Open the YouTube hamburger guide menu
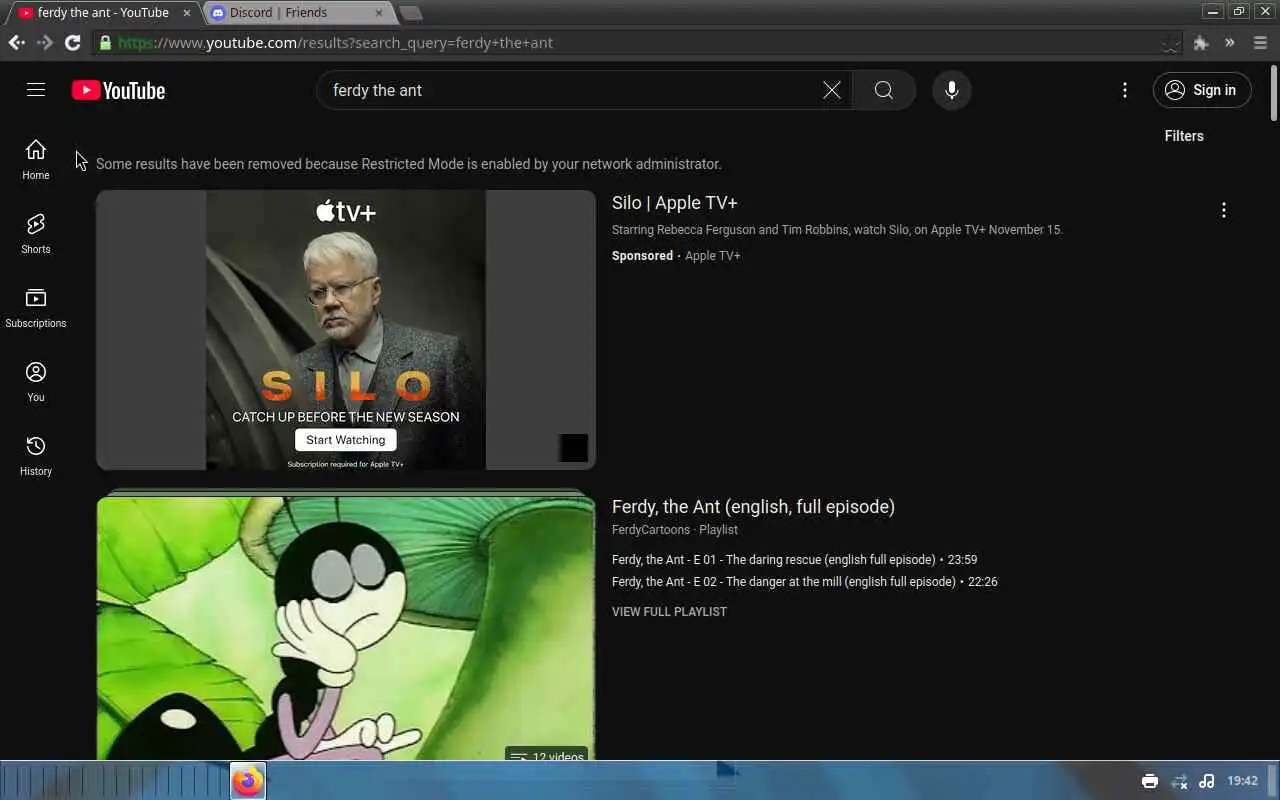This screenshot has width=1280, height=800. [x=36, y=90]
